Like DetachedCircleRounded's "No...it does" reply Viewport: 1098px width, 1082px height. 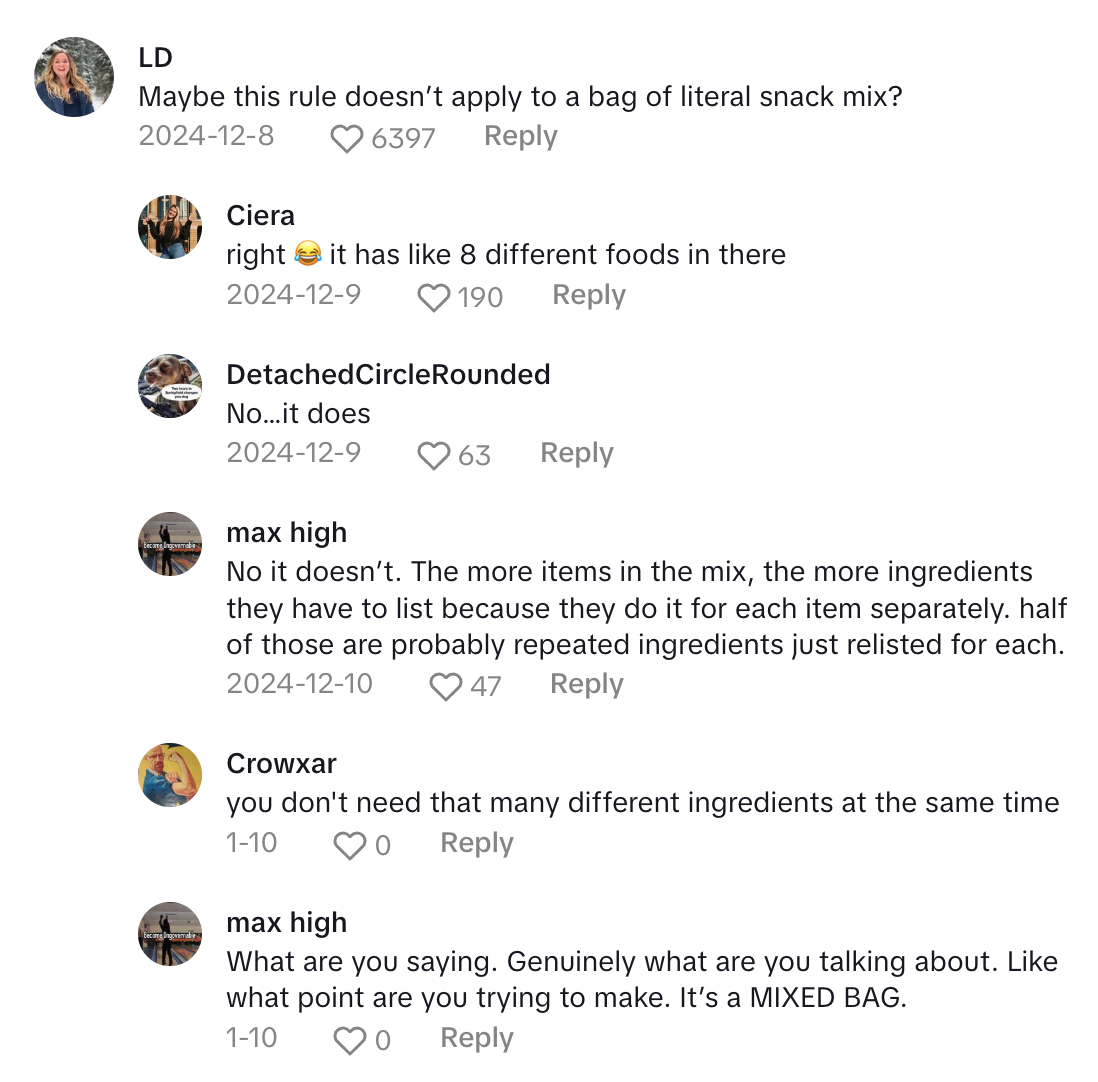click(433, 455)
